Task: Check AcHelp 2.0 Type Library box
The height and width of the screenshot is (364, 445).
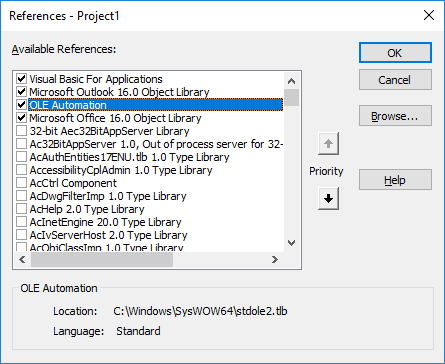Action: (x=21, y=209)
